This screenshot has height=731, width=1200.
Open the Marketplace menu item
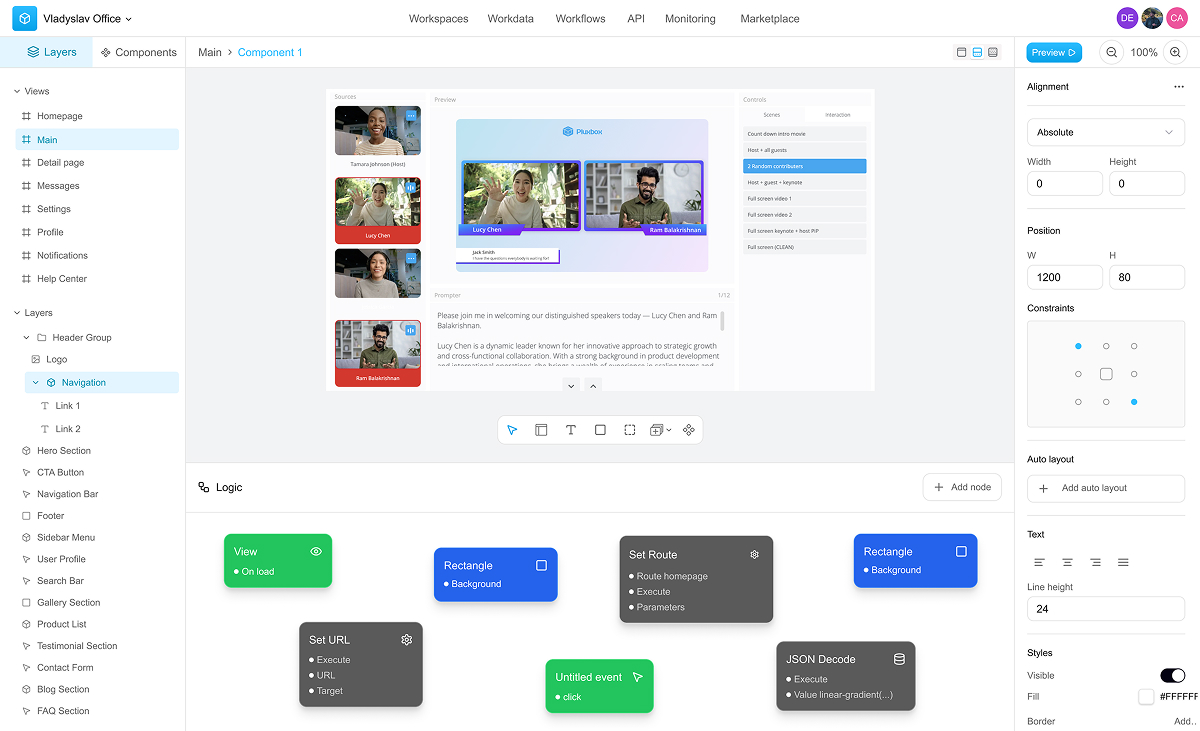769,18
